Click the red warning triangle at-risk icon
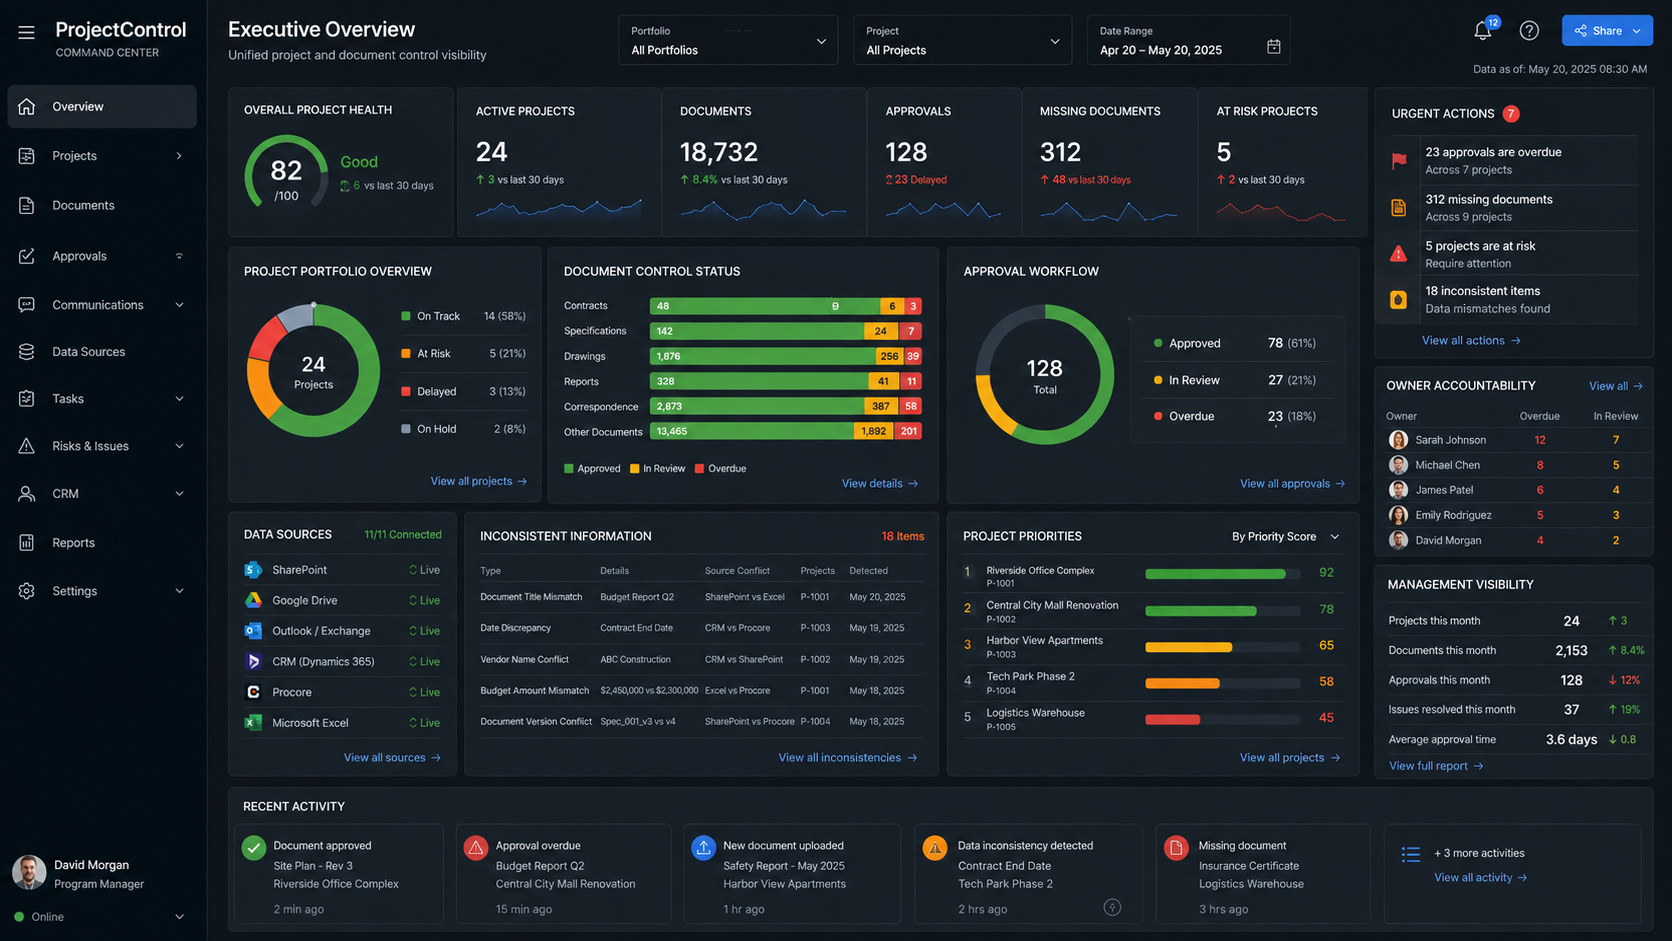The height and width of the screenshot is (941, 1672). click(x=1399, y=254)
